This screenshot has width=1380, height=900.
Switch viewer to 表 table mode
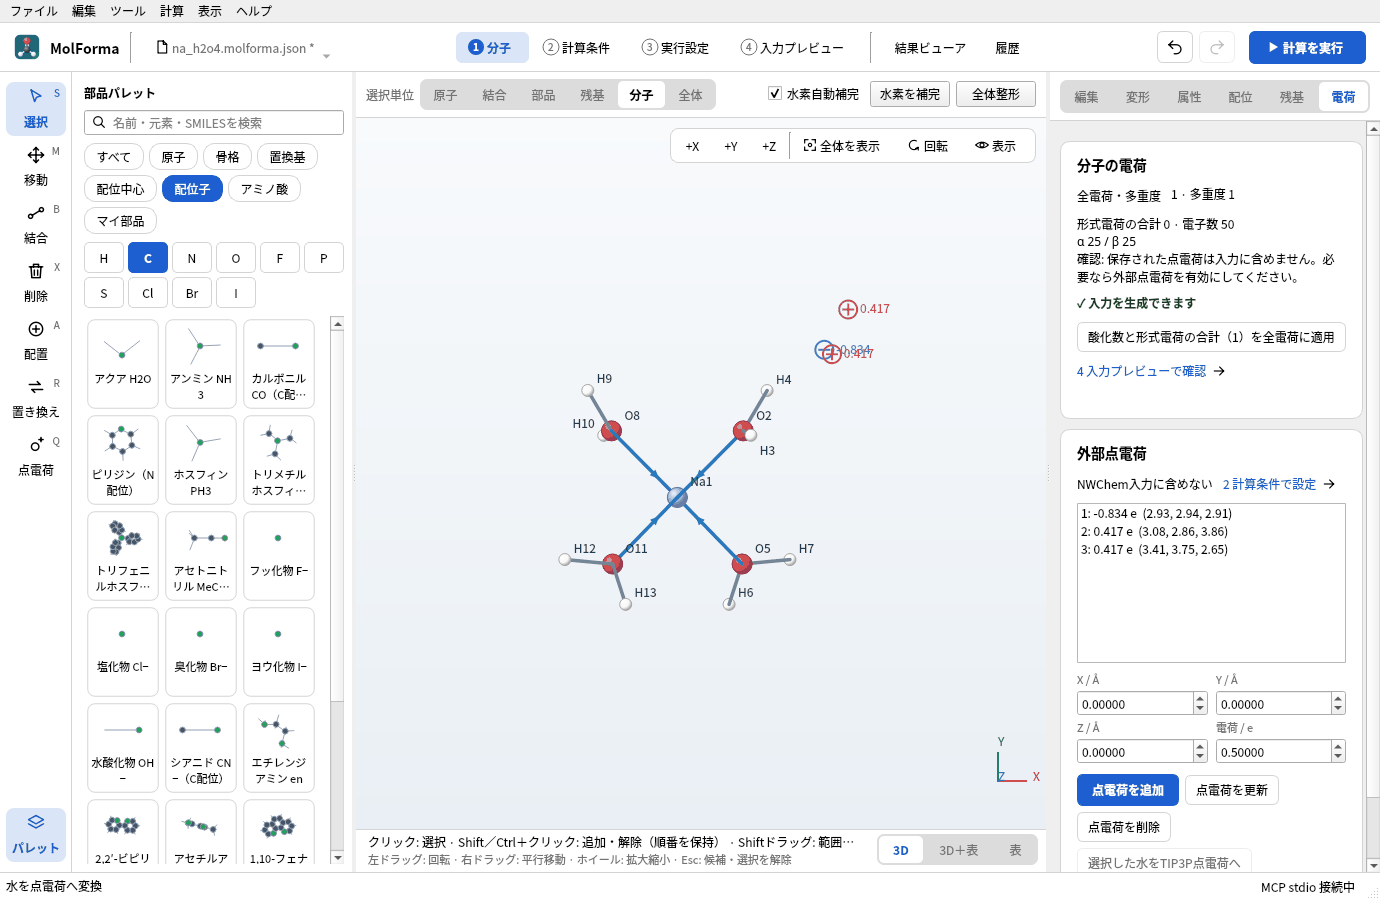click(1015, 850)
